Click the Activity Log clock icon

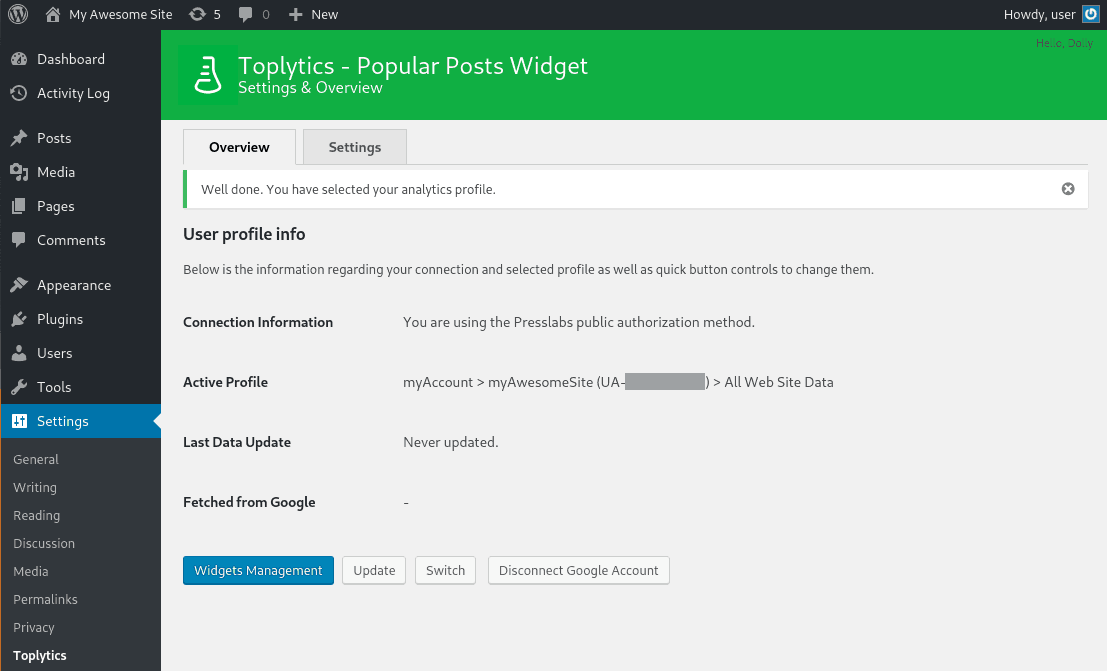coord(19,93)
